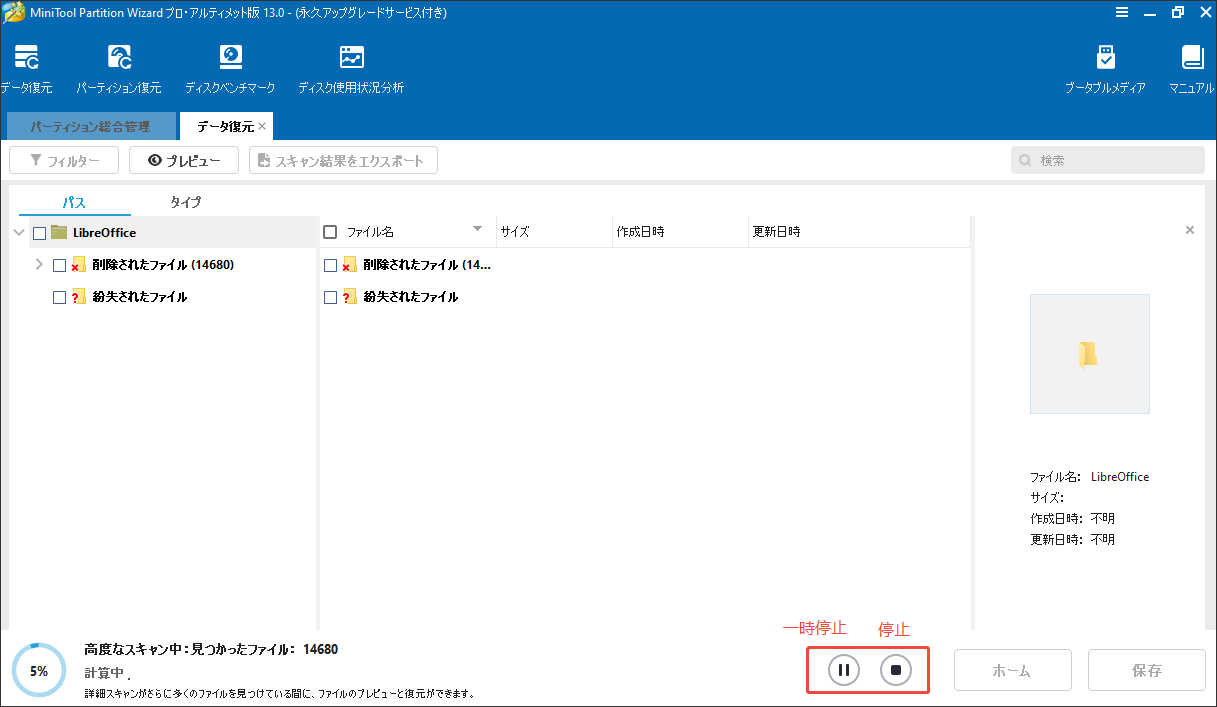Click the LibreOffice drive icon in tree
The image size is (1217, 707).
59,232
